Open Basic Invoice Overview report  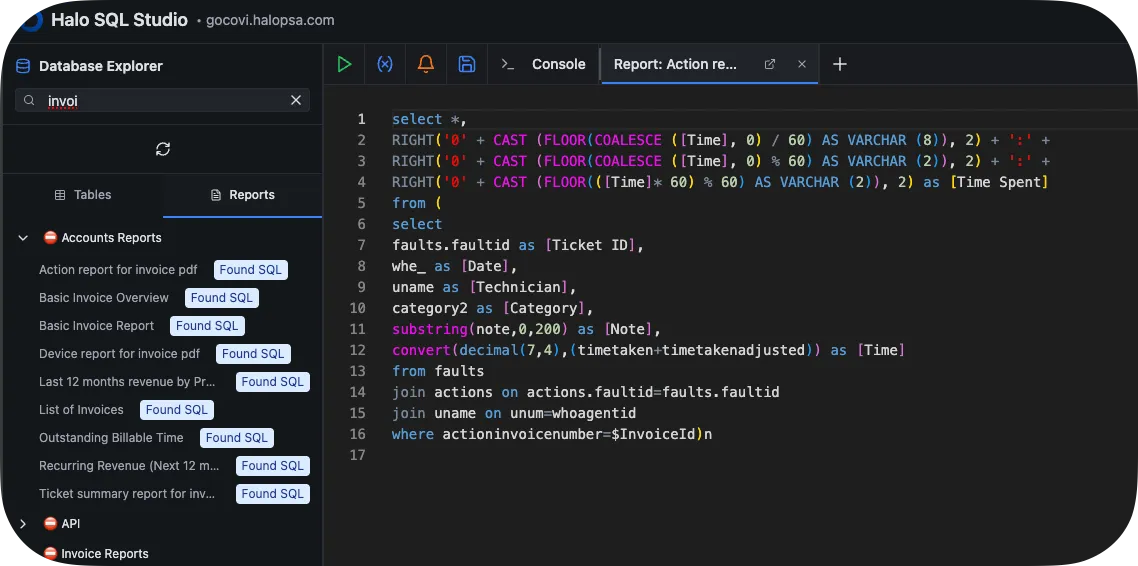104,298
